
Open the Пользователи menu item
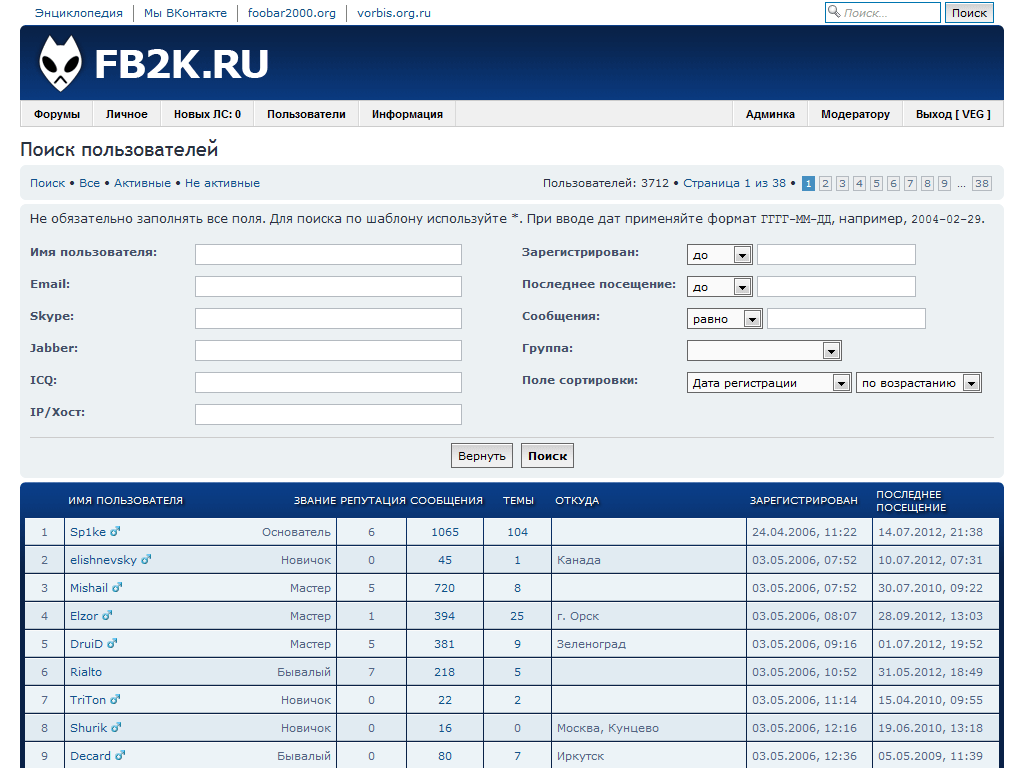pyautogui.click(x=306, y=114)
